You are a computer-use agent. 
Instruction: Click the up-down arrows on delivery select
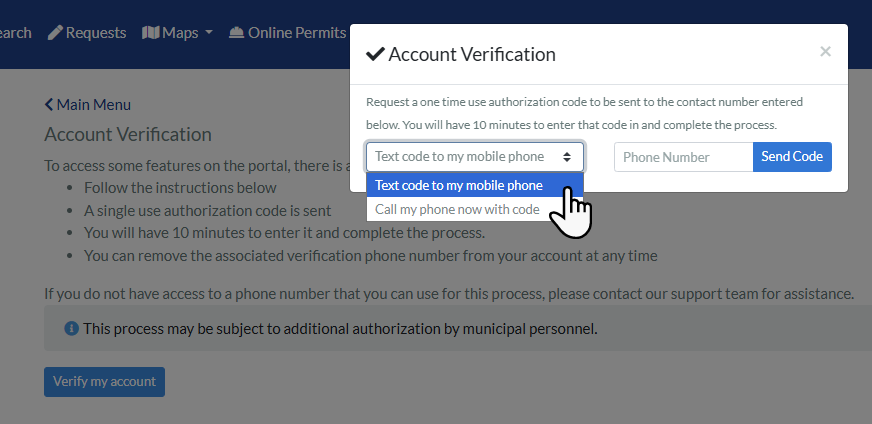(x=567, y=157)
